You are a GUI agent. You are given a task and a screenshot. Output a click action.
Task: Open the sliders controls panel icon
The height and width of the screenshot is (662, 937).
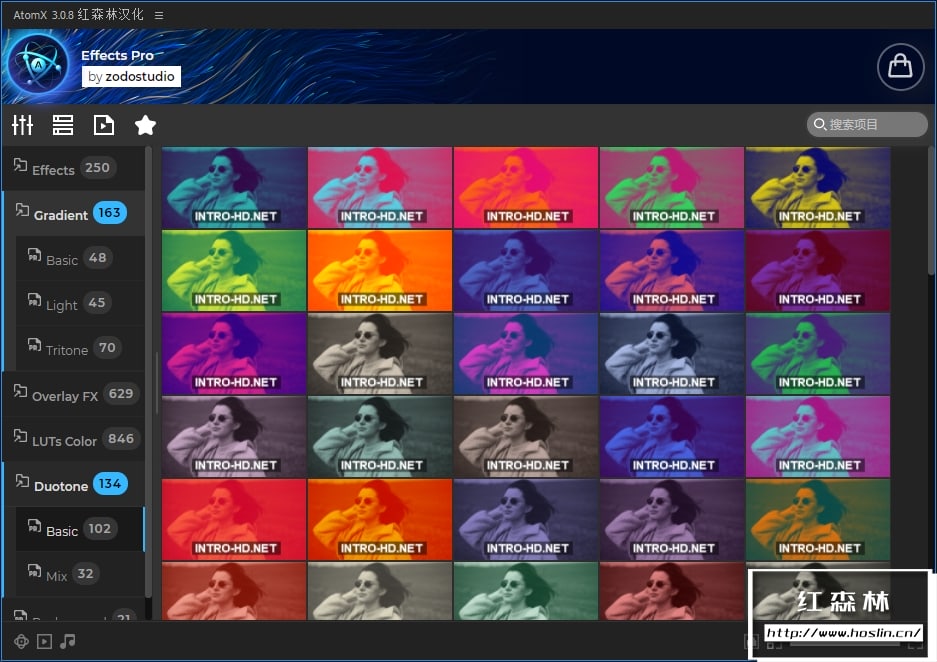point(23,125)
